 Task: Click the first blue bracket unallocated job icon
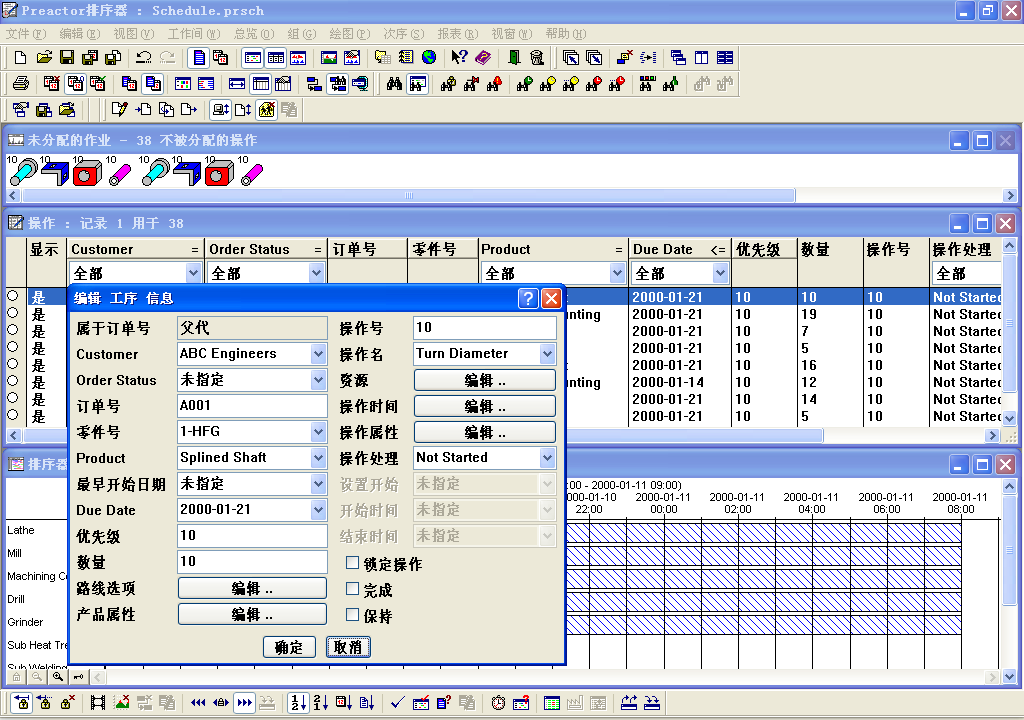pyautogui.click(x=55, y=173)
